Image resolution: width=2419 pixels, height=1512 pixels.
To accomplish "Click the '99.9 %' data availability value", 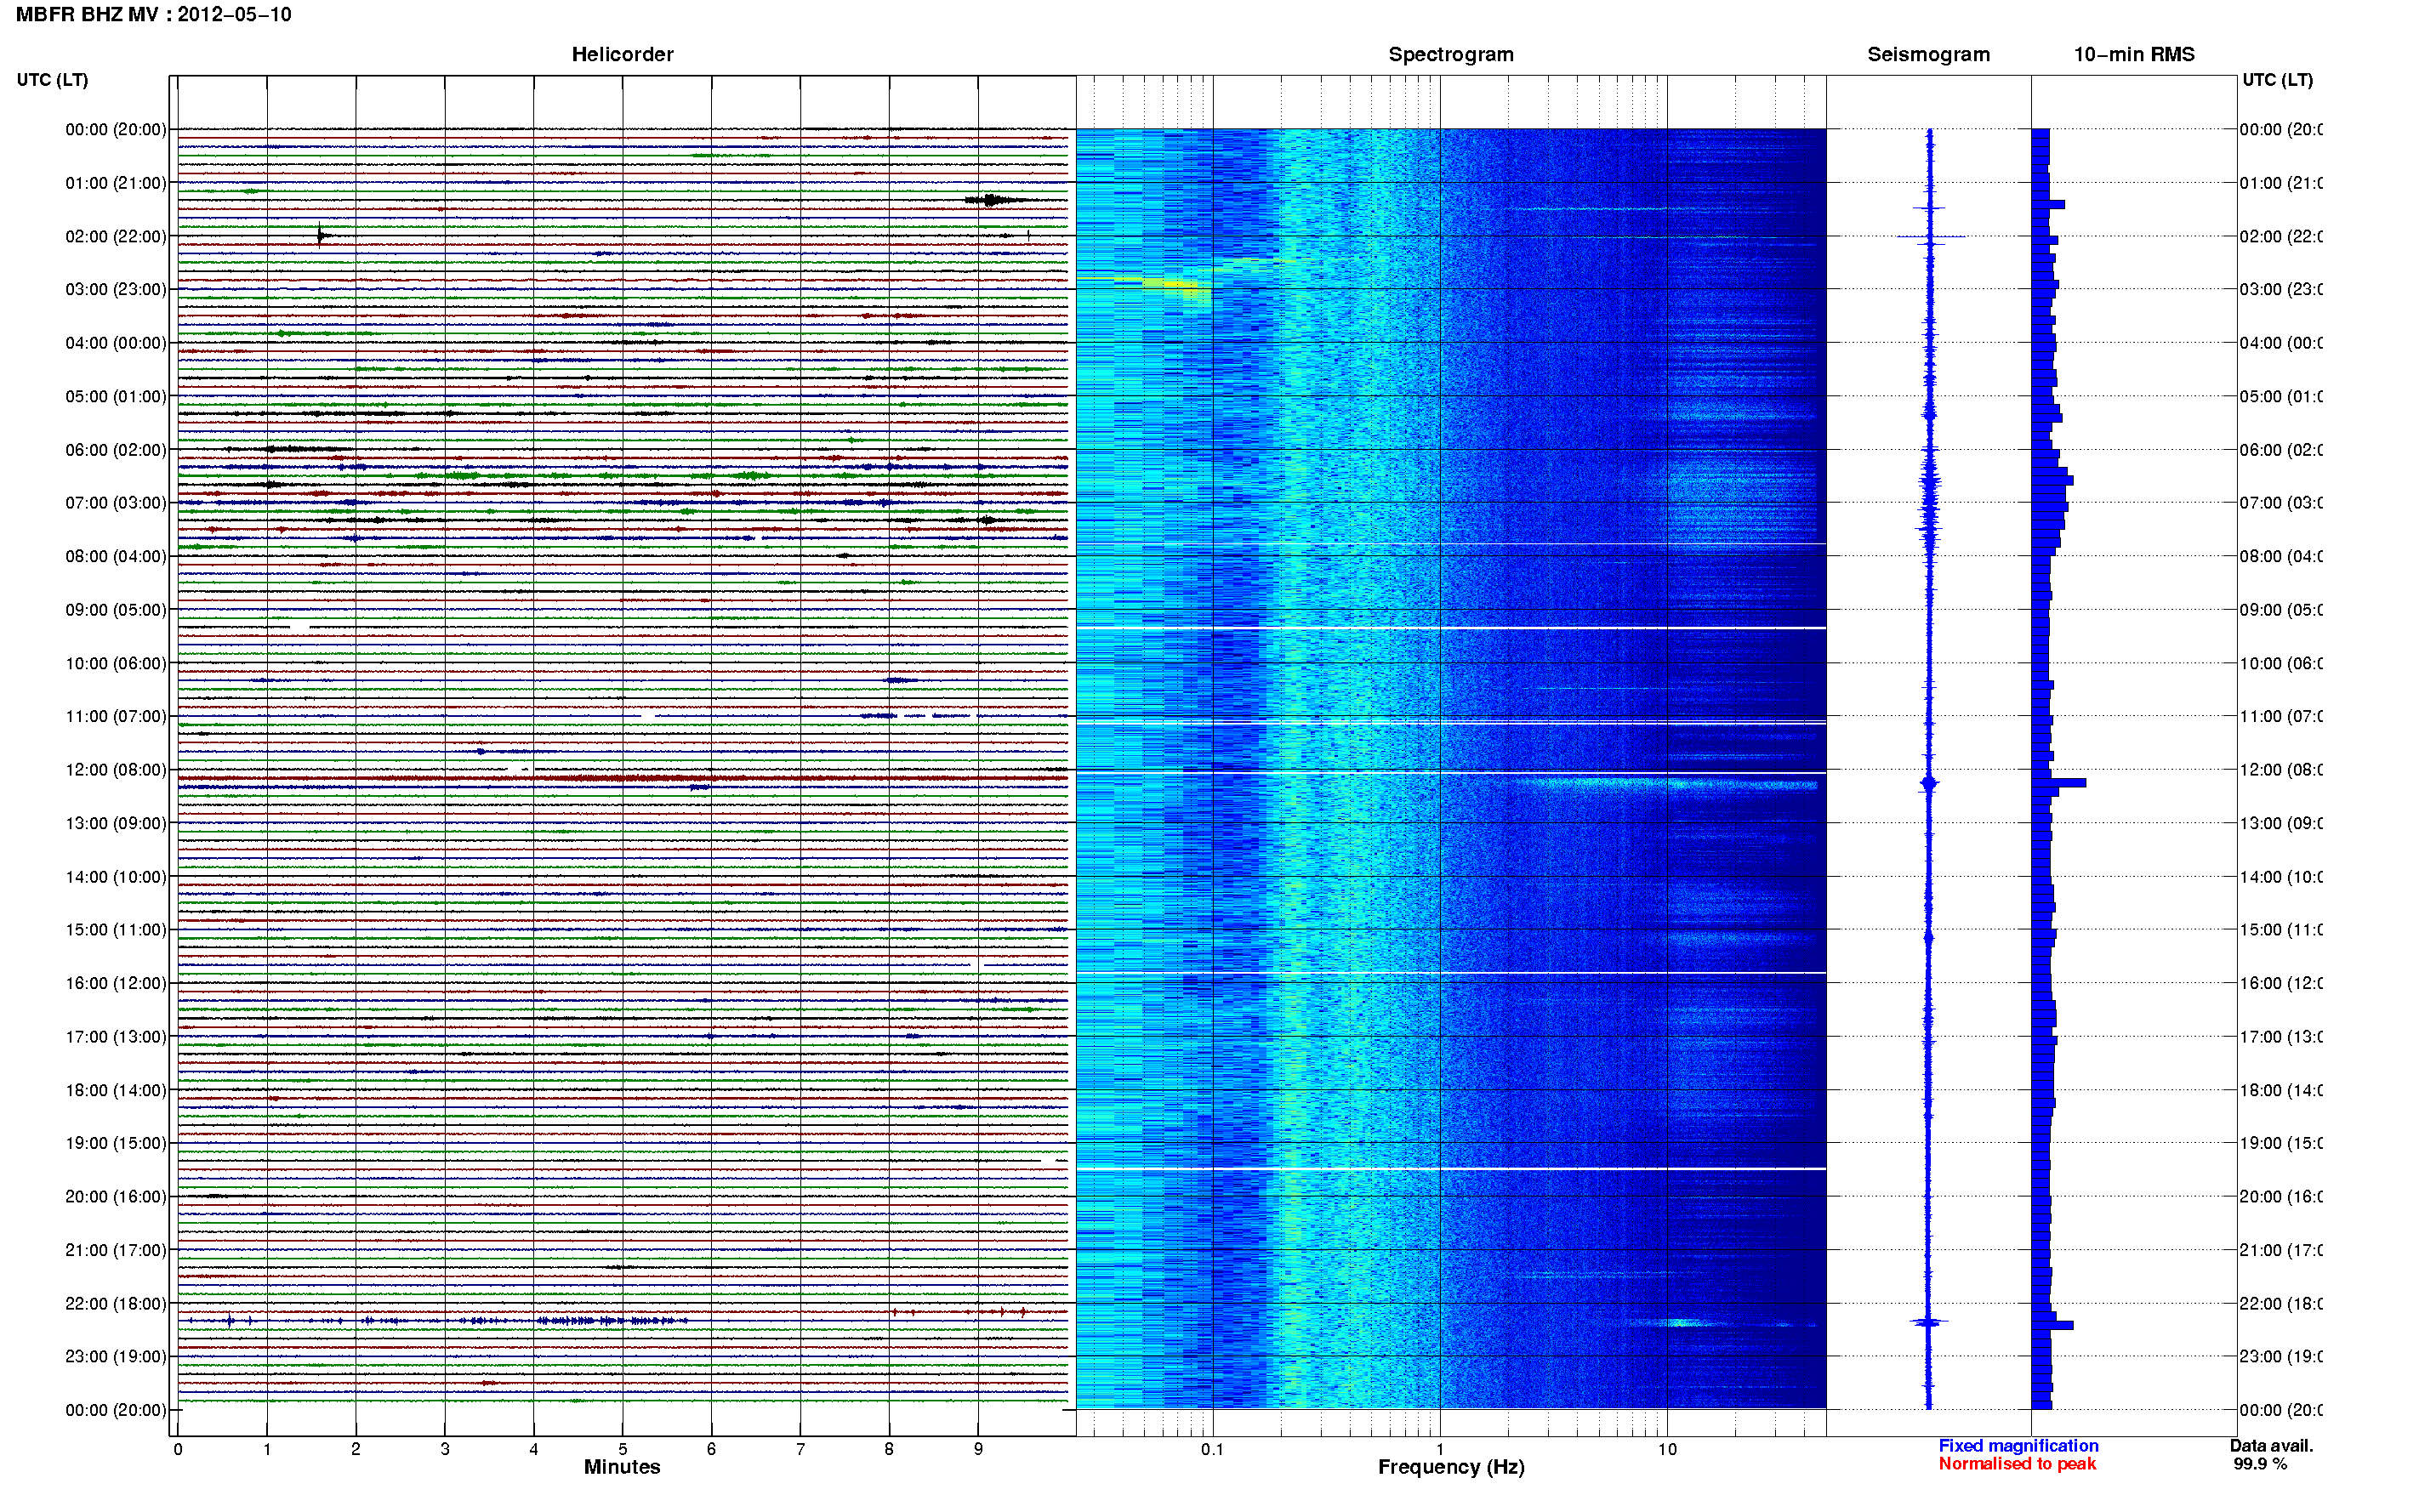I will 2260,1464.
